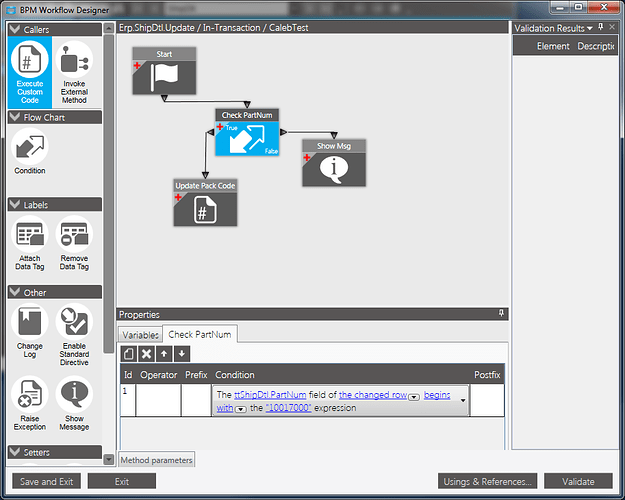Open the Method parameters tab

point(157,460)
